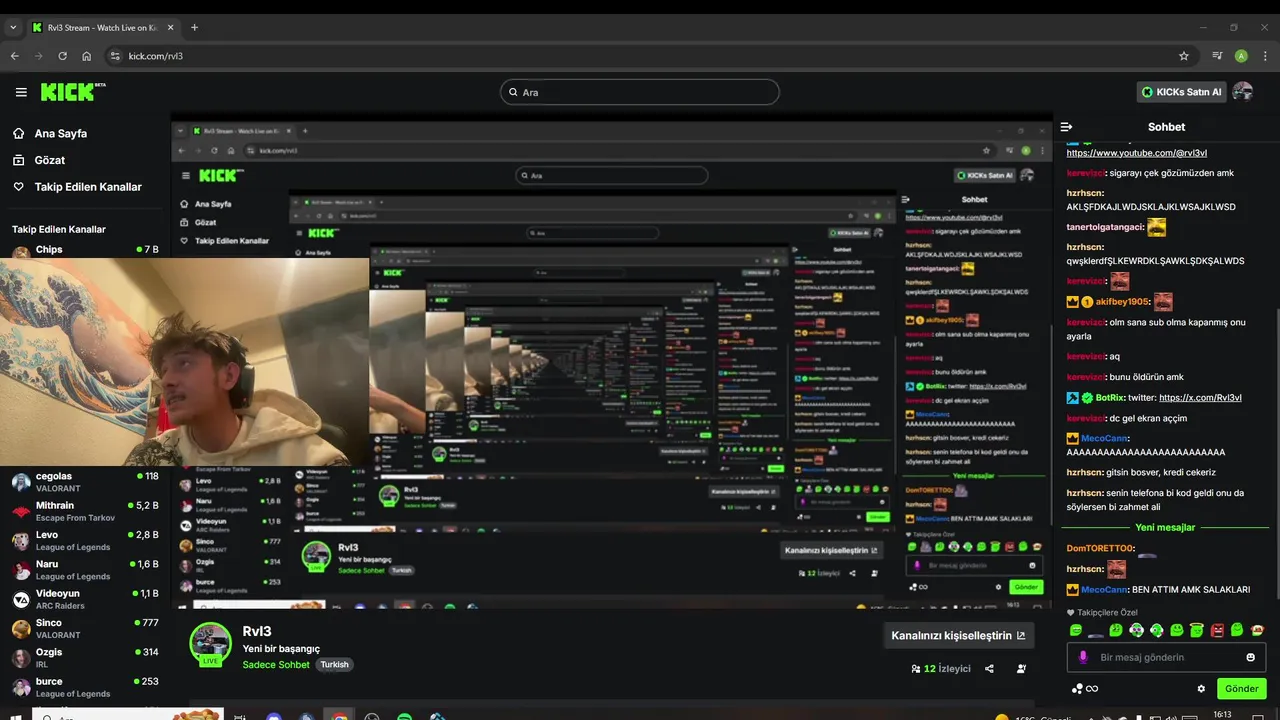1280x720 pixels.
Task: Reload the browser page
Action: click(62, 56)
